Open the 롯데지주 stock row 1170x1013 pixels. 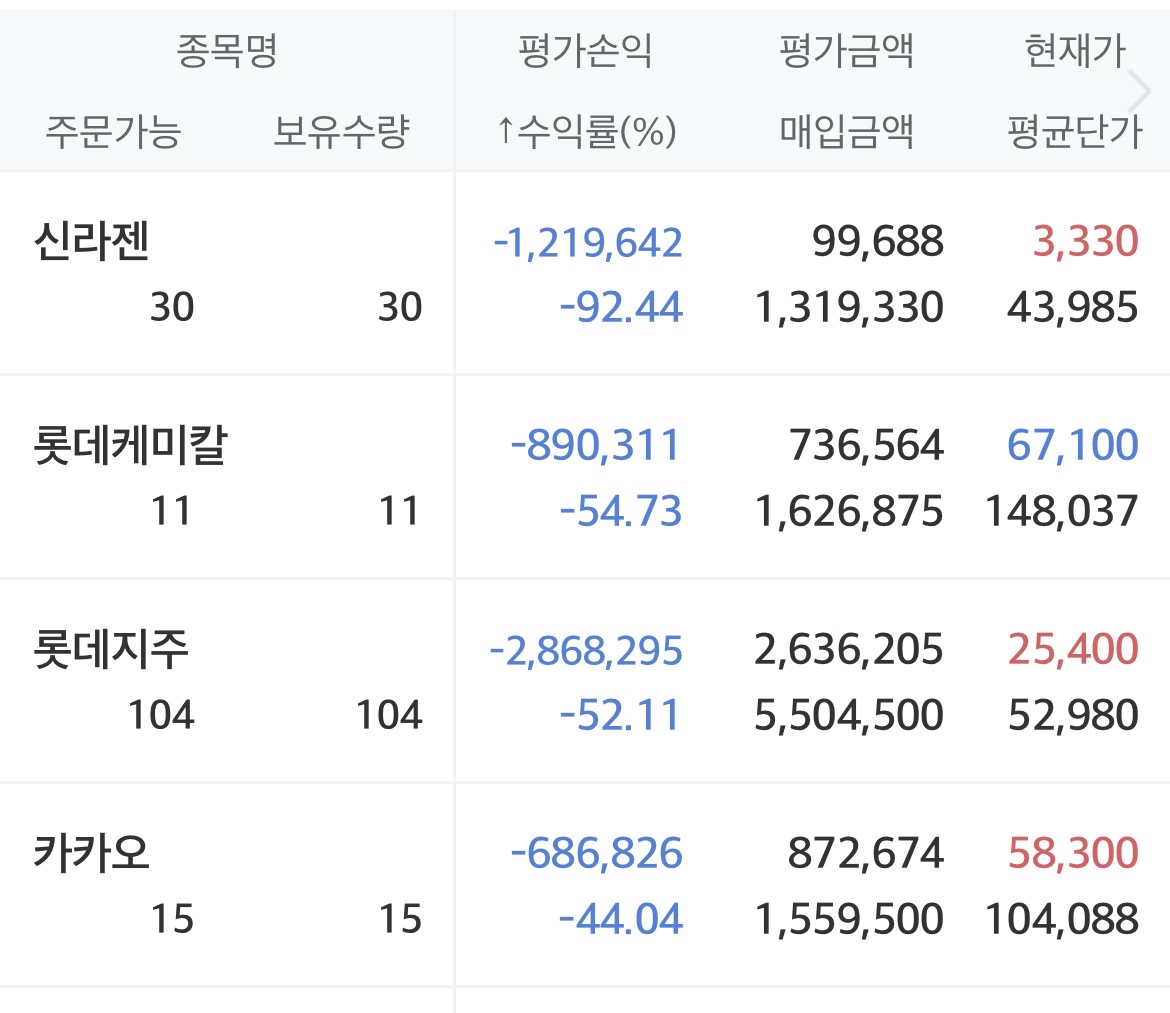111,651
